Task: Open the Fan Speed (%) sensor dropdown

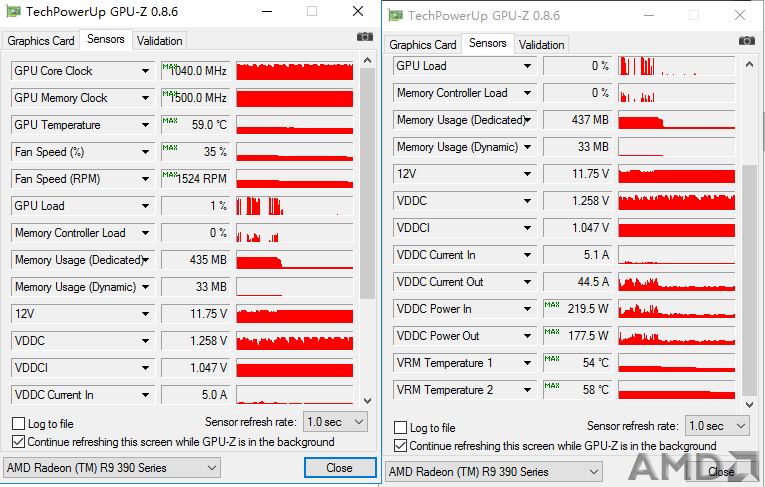Action: (145, 152)
